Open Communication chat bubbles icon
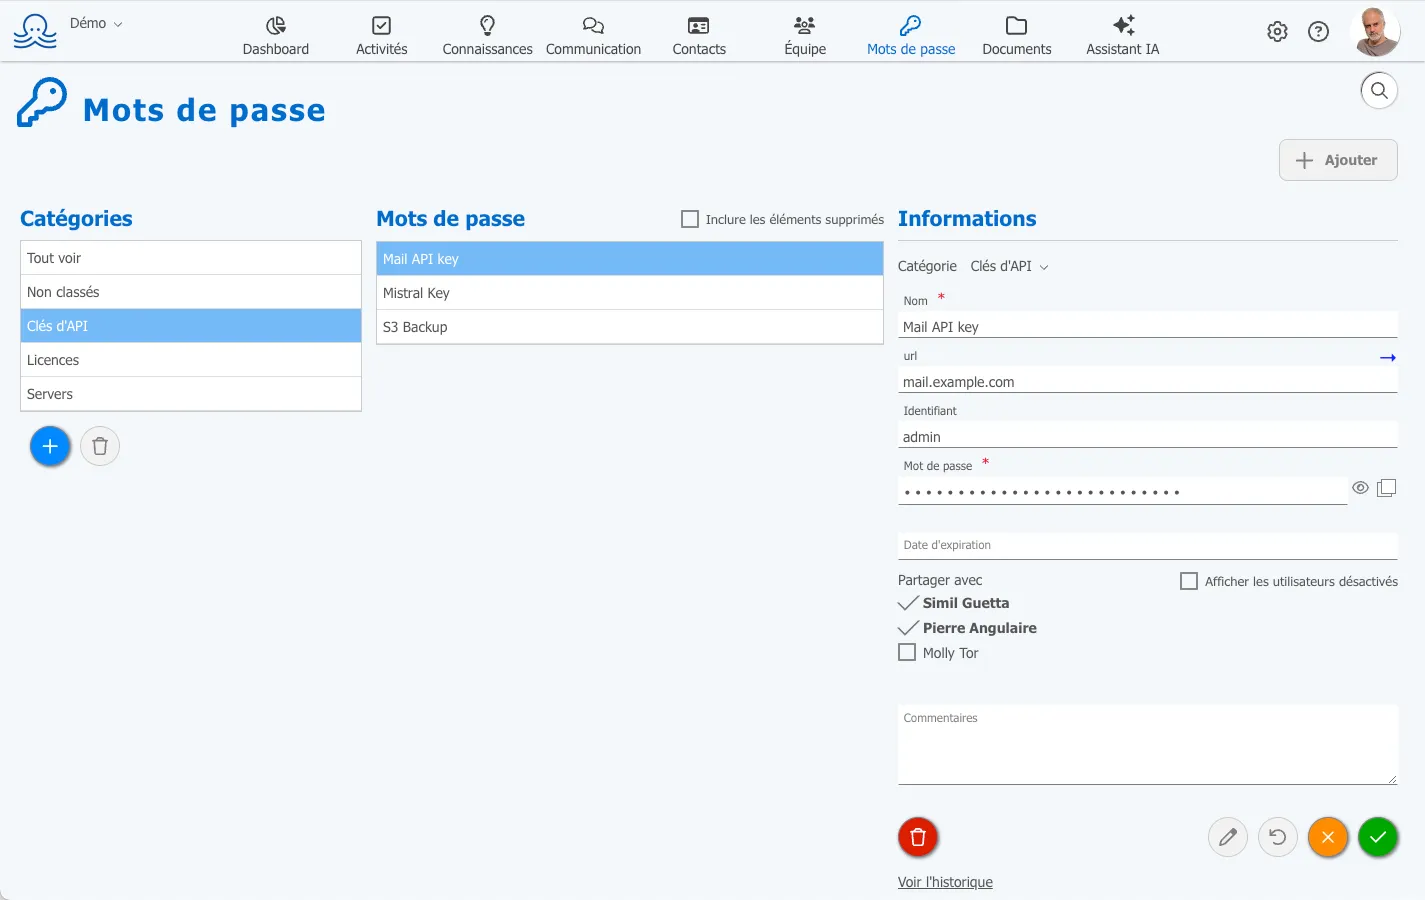This screenshot has width=1425, height=900. [x=593, y=25]
